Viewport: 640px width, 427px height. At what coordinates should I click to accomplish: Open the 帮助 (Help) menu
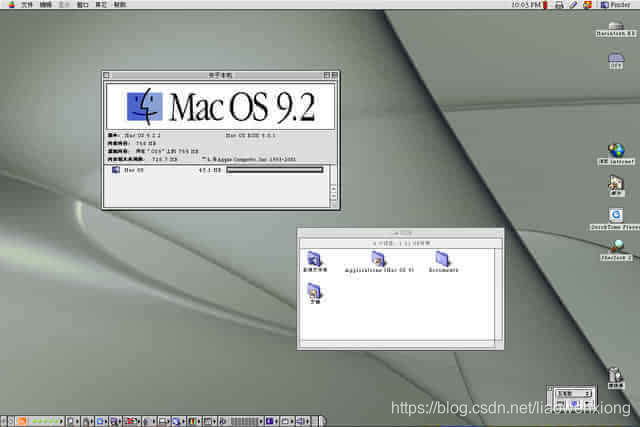[x=120, y=5]
